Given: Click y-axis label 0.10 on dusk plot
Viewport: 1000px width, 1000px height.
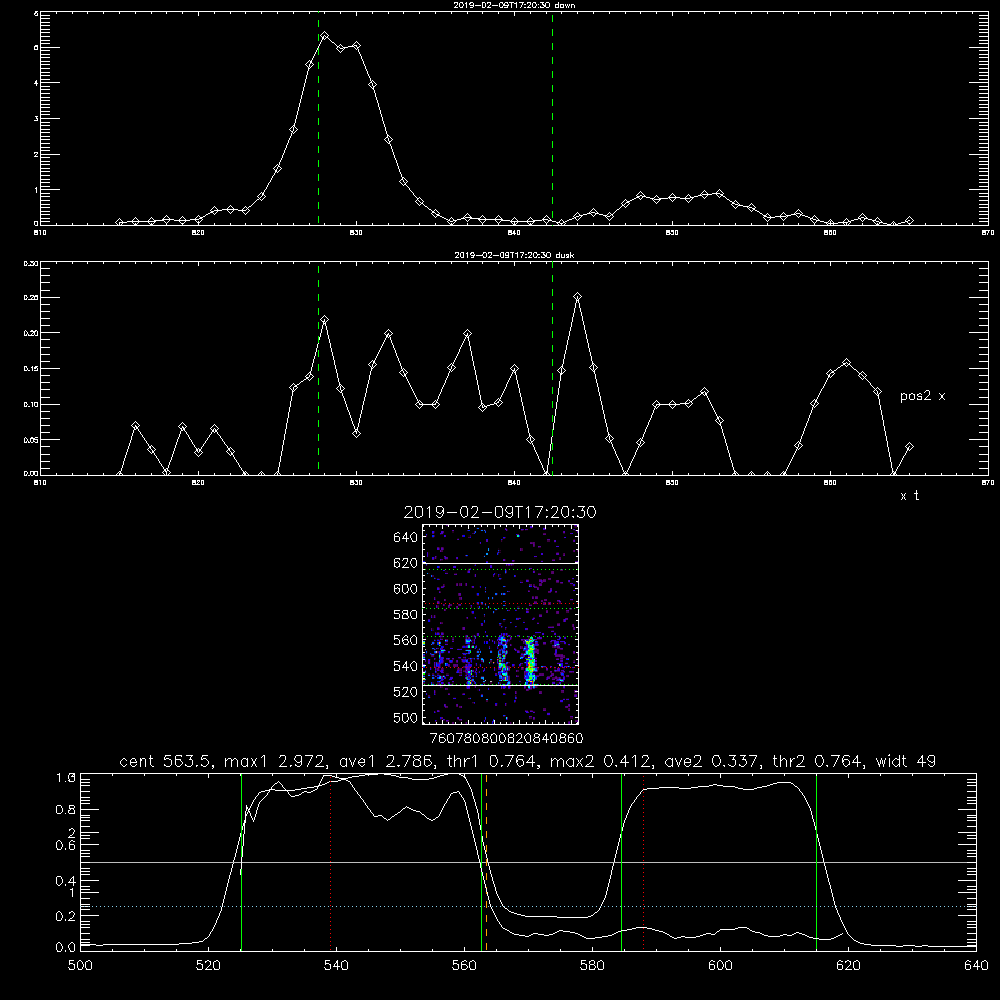Looking at the screenshot, I should click(31, 404).
